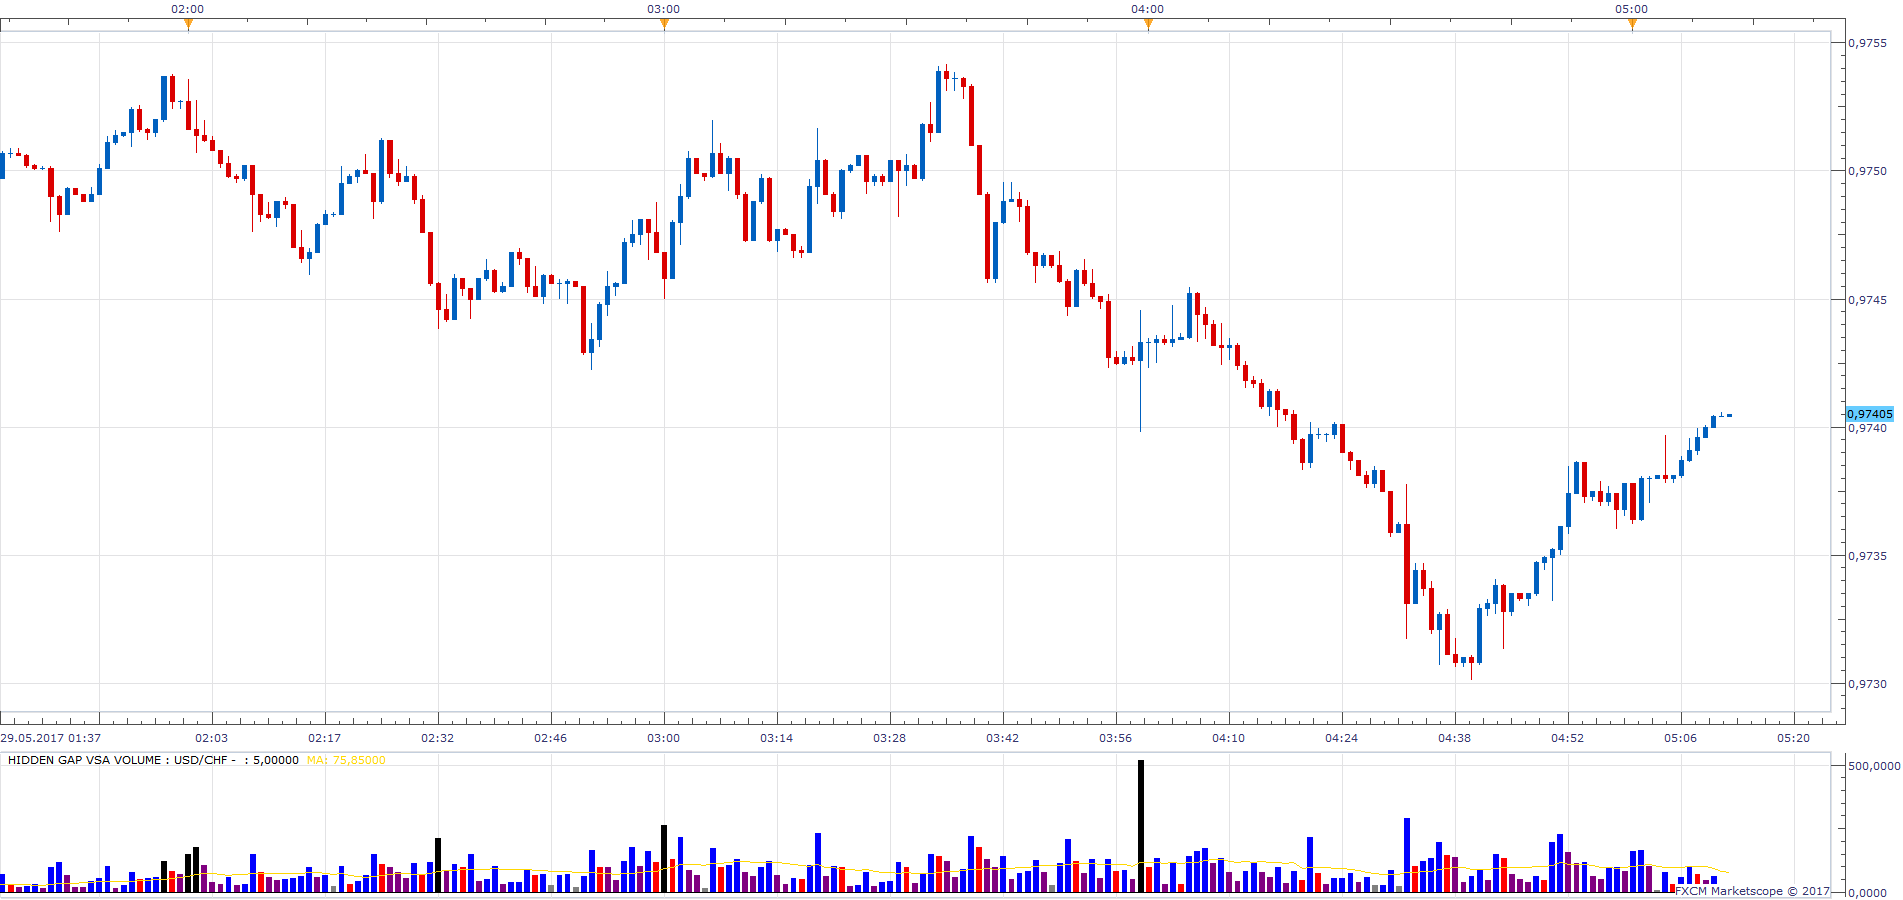Click the date label 29.05.2017 01:37
This screenshot has width=1903, height=900.
[x=51, y=738]
